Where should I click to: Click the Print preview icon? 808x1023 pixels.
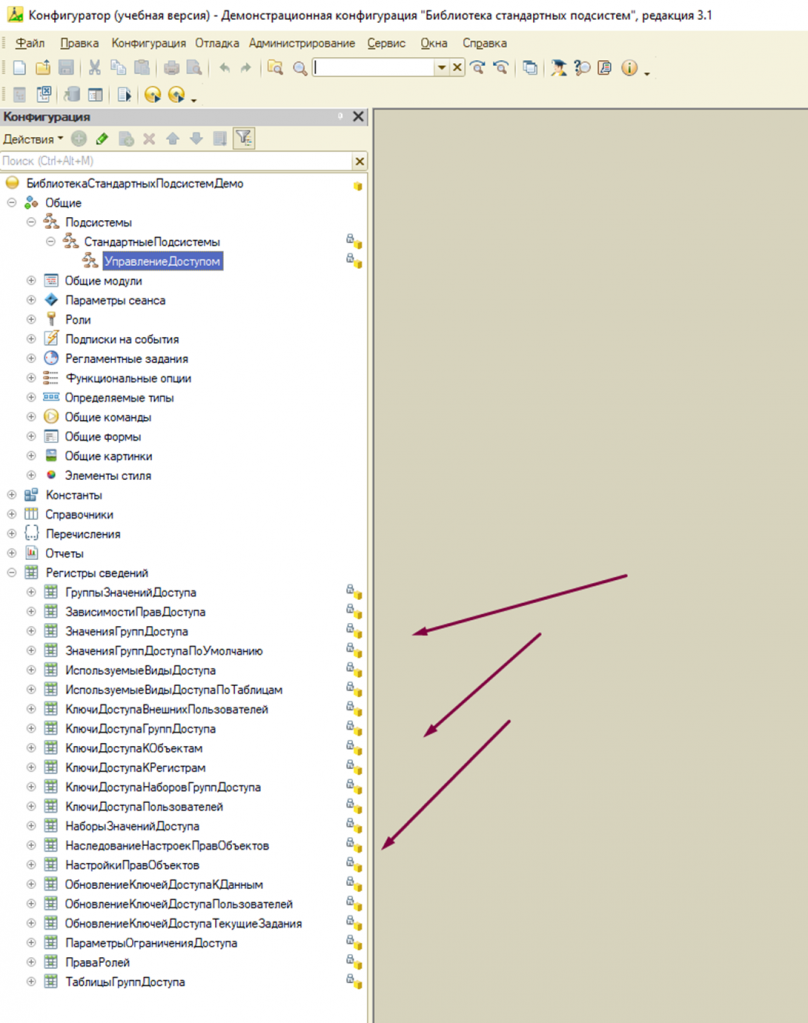(194, 68)
